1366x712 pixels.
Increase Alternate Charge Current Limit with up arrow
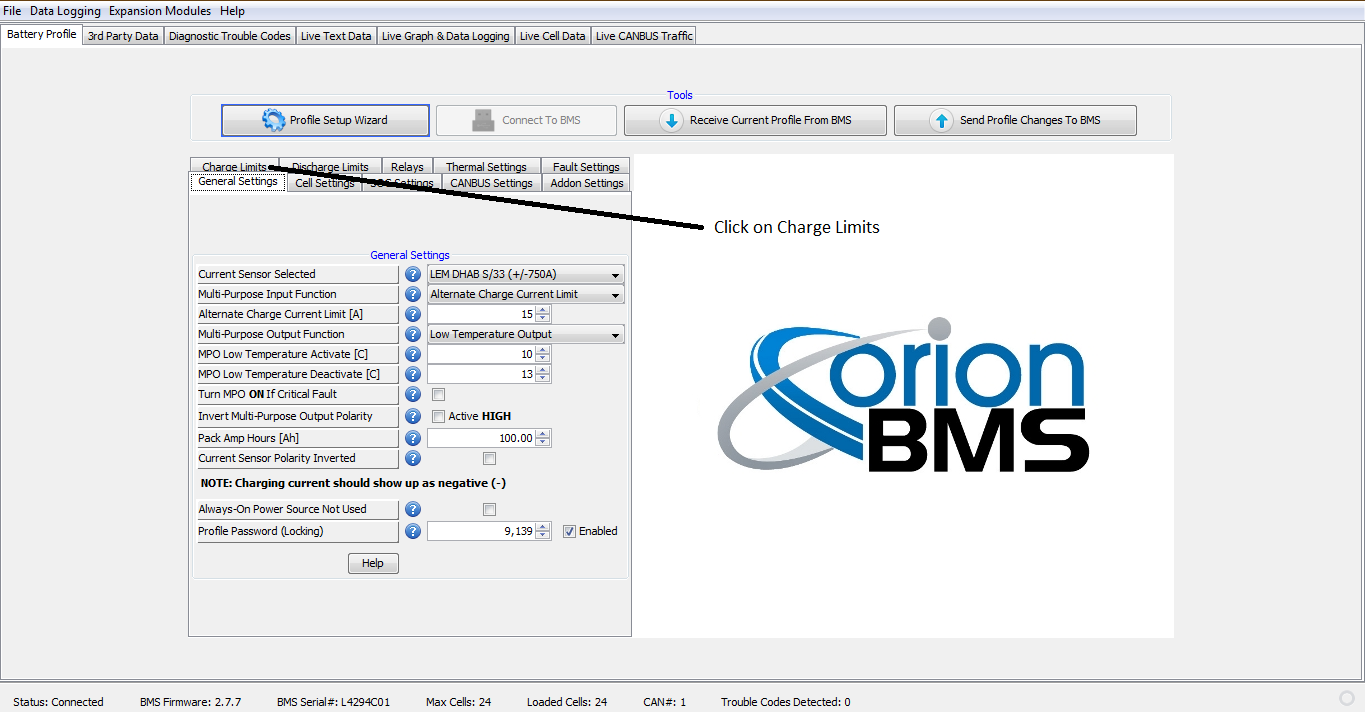click(x=543, y=310)
